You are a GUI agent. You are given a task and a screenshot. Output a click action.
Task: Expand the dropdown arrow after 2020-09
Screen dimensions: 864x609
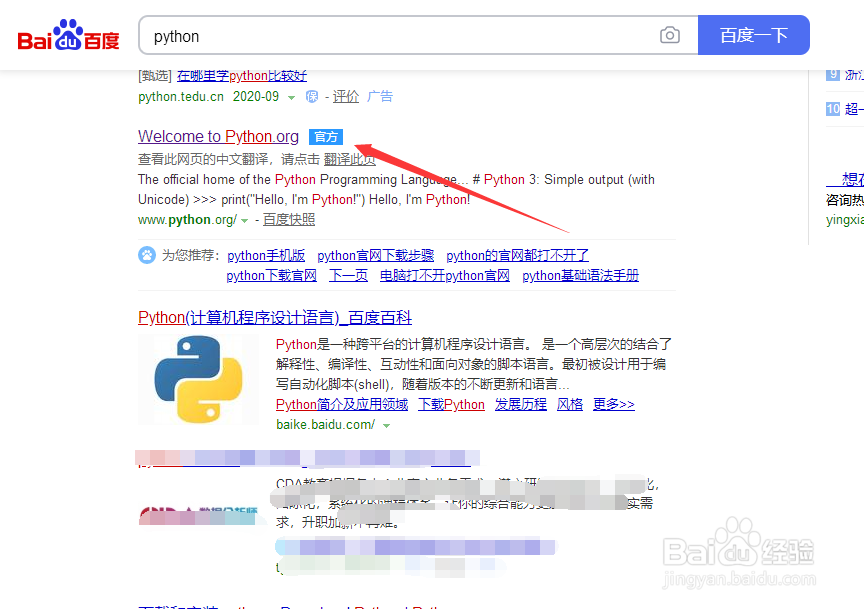(290, 95)
